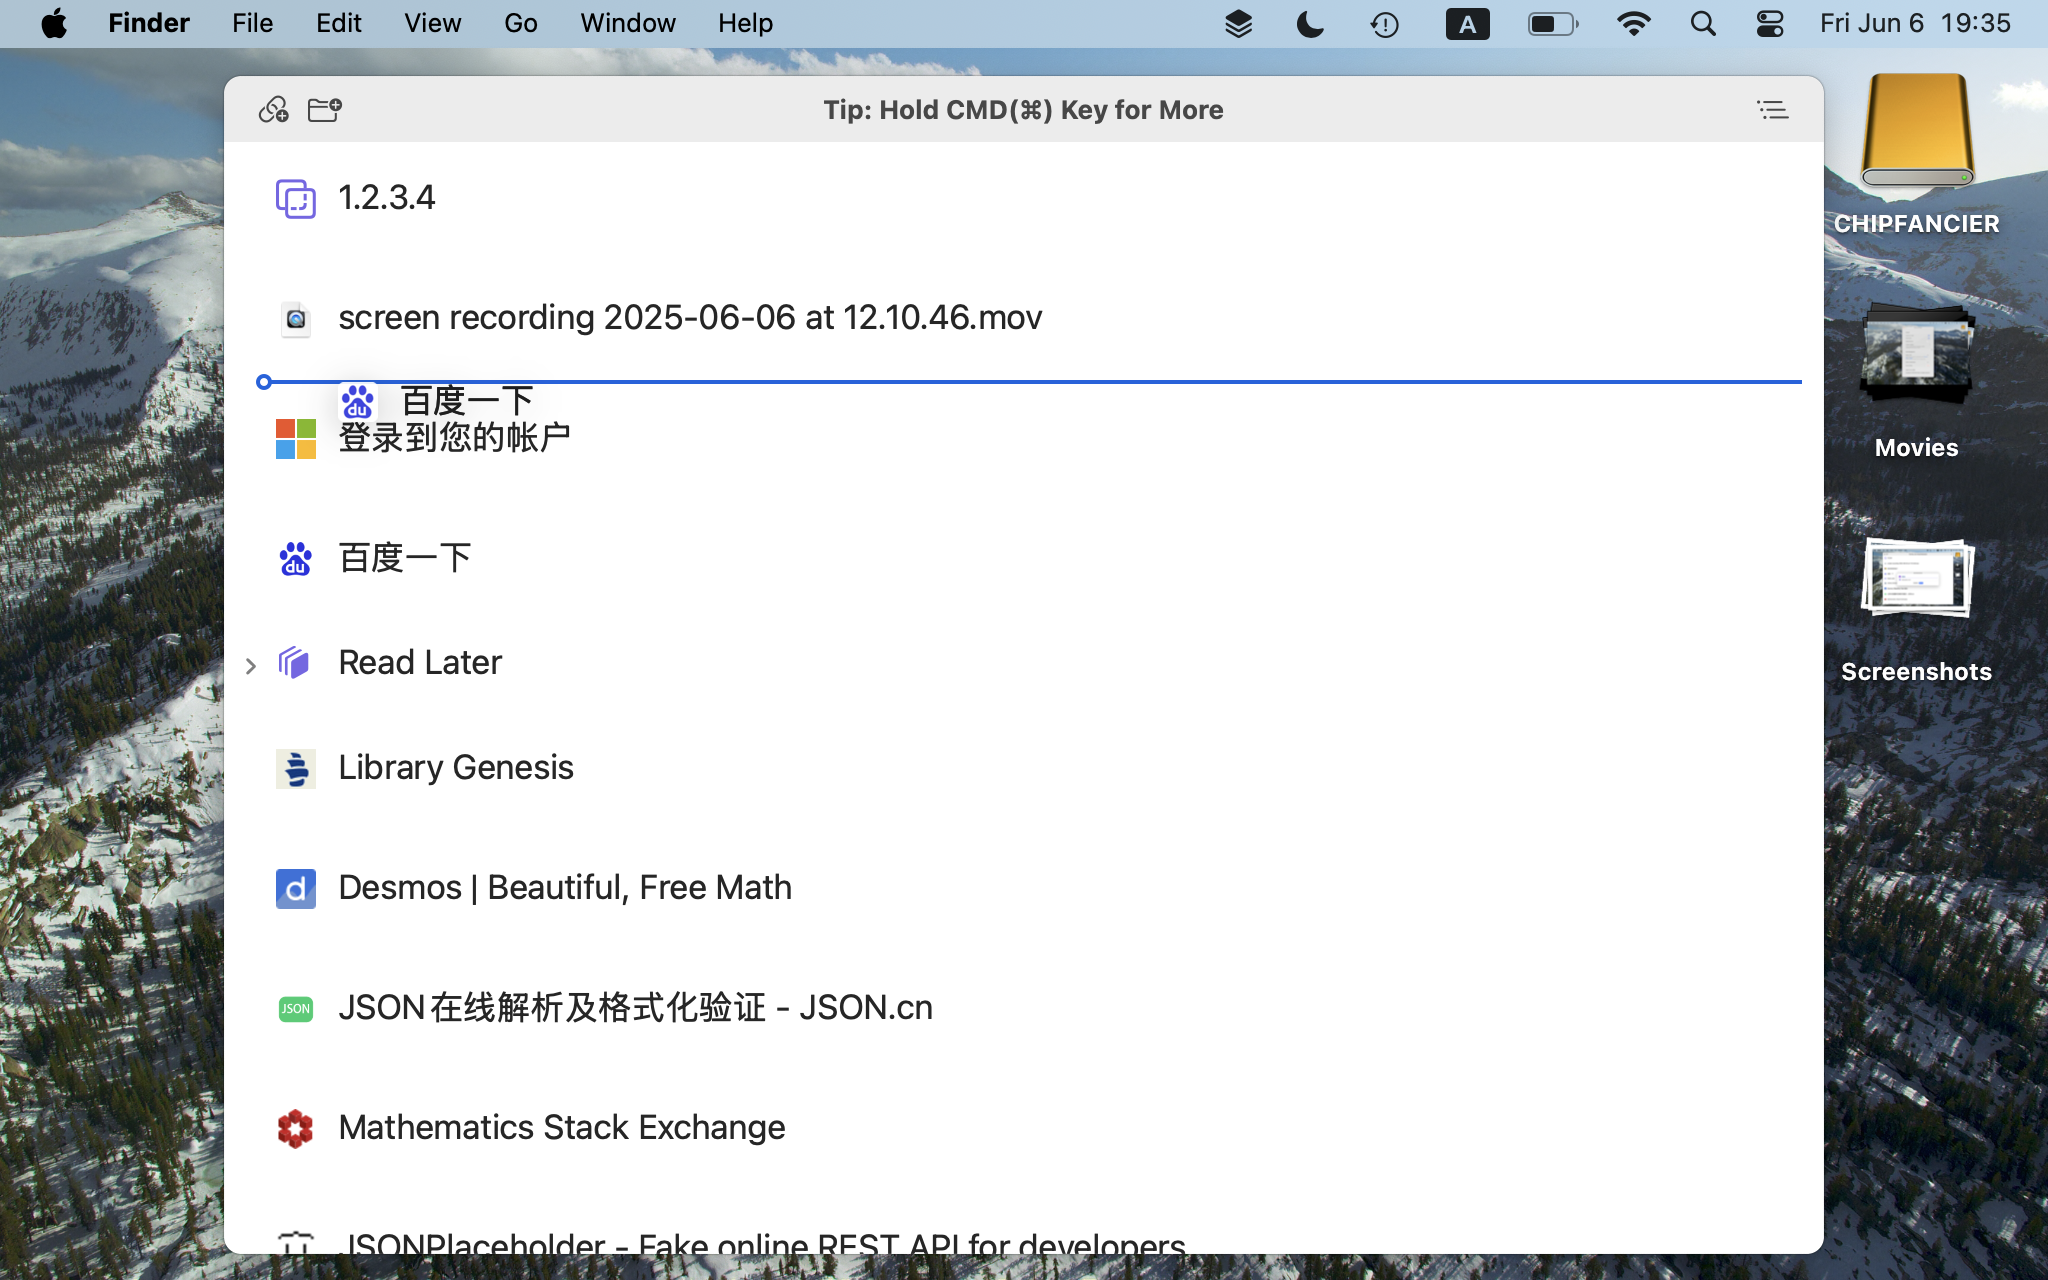The height and width of the screenshot is (1280, 2048).
Task: Open the Apple menu
Action: tap(54, 23)
